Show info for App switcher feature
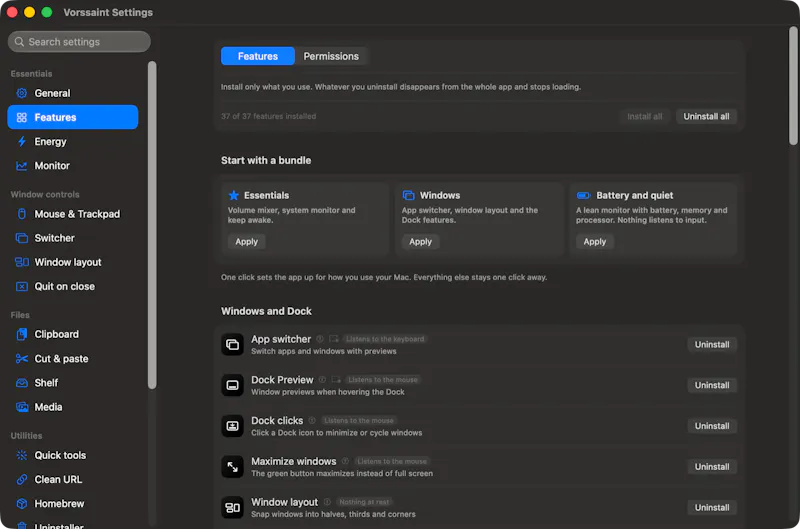The width and height of the screenshot is (800, 529). pyautogui.click(x=320, y=339)
